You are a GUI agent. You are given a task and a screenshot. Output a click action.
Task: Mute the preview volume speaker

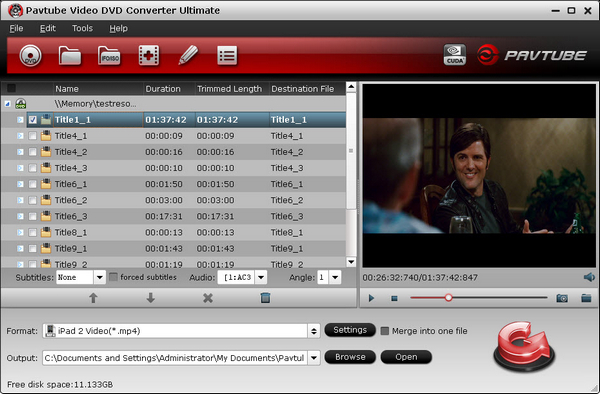[x=589, y=277]
